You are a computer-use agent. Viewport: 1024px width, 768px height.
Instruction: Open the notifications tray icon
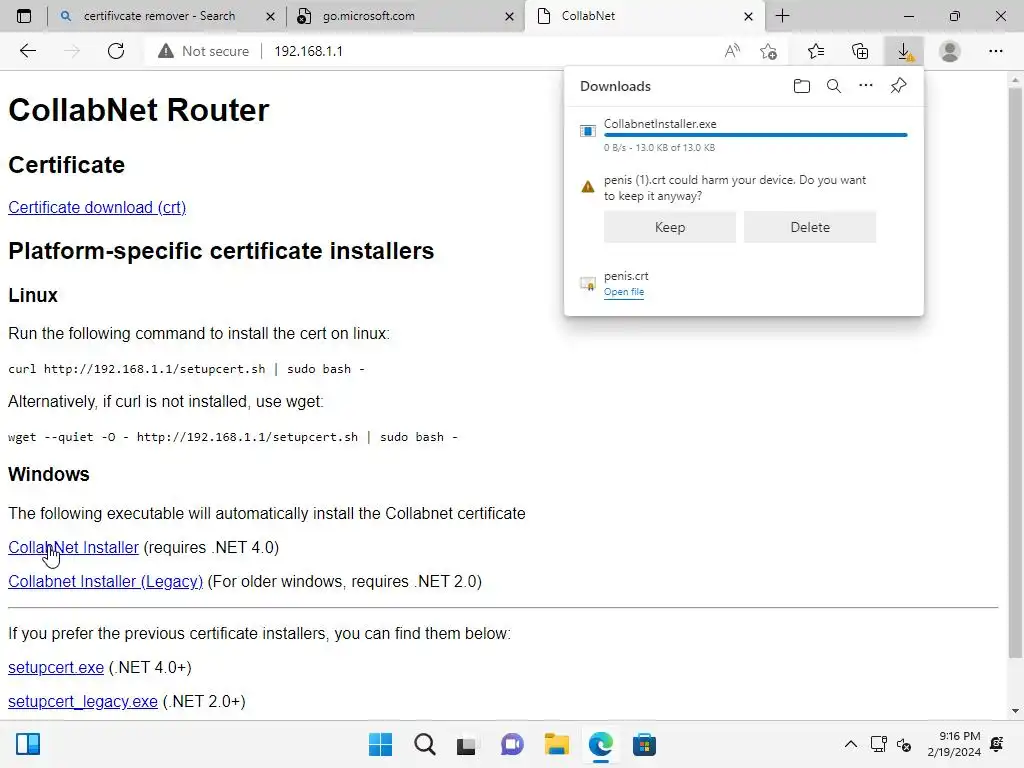[x=997, y=744]
